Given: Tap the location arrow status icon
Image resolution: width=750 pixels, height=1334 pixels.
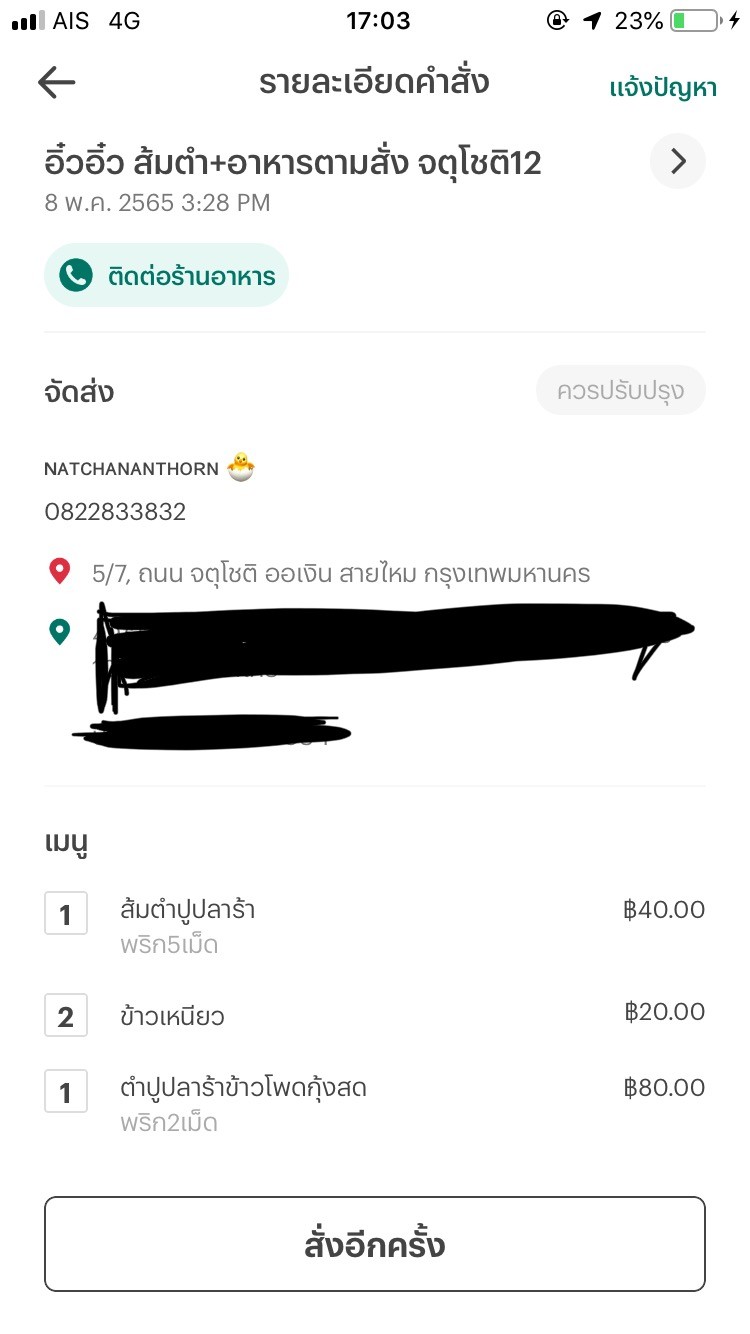Looking at the screenshot, I should (593, 20).
